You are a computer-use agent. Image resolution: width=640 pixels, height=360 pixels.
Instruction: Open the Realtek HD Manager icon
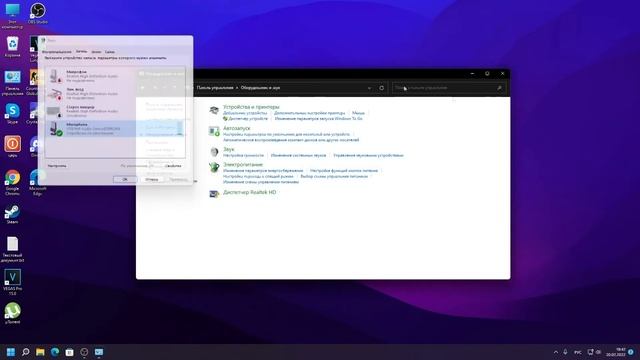pos(214,194)
